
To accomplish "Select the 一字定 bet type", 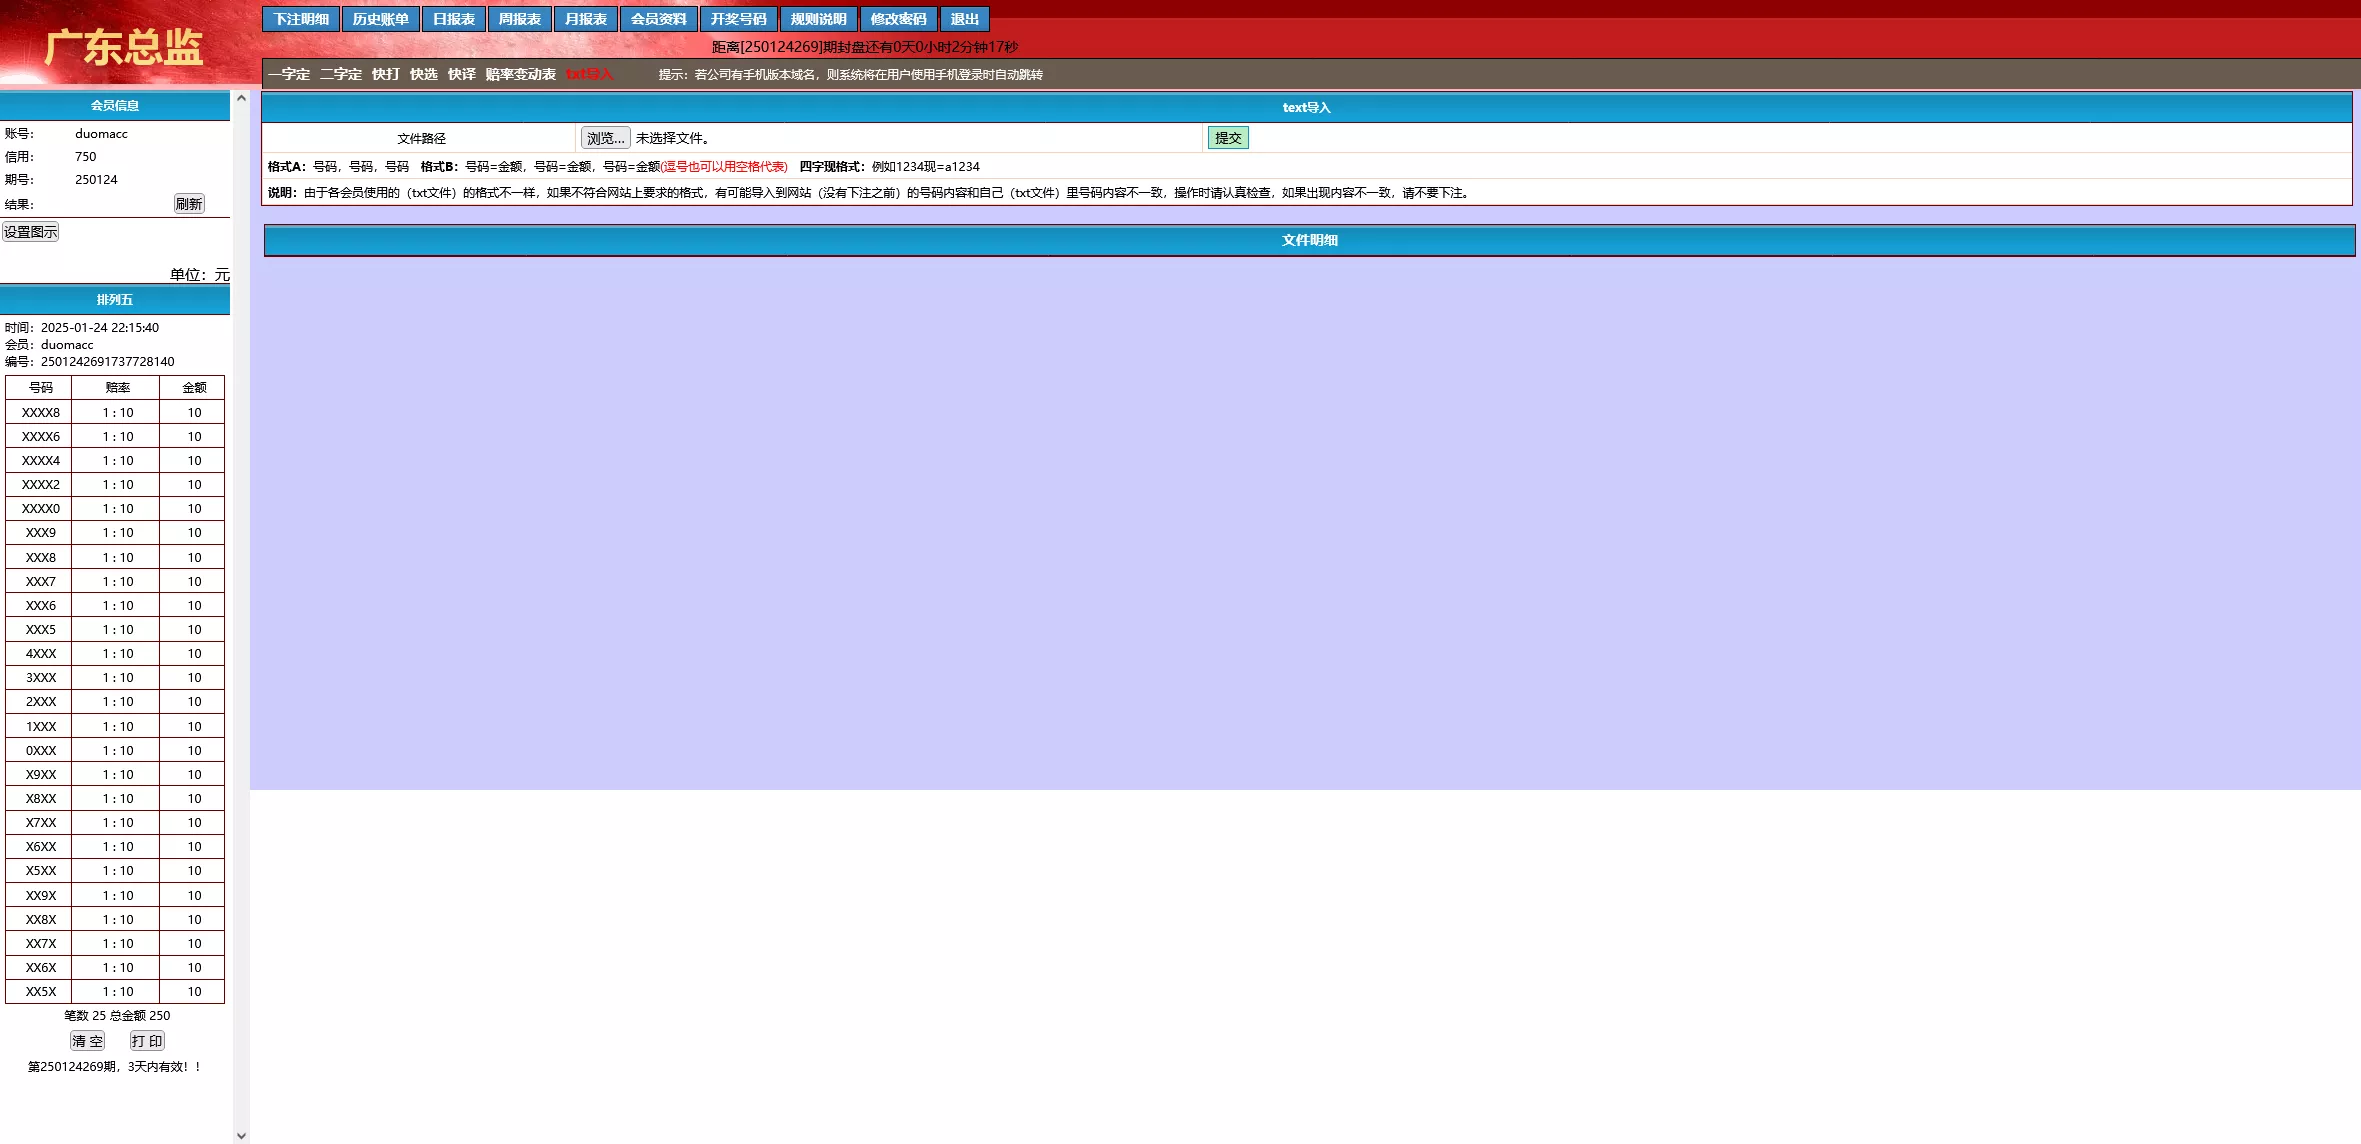I will pyautogui.click(x=289, y=74).
